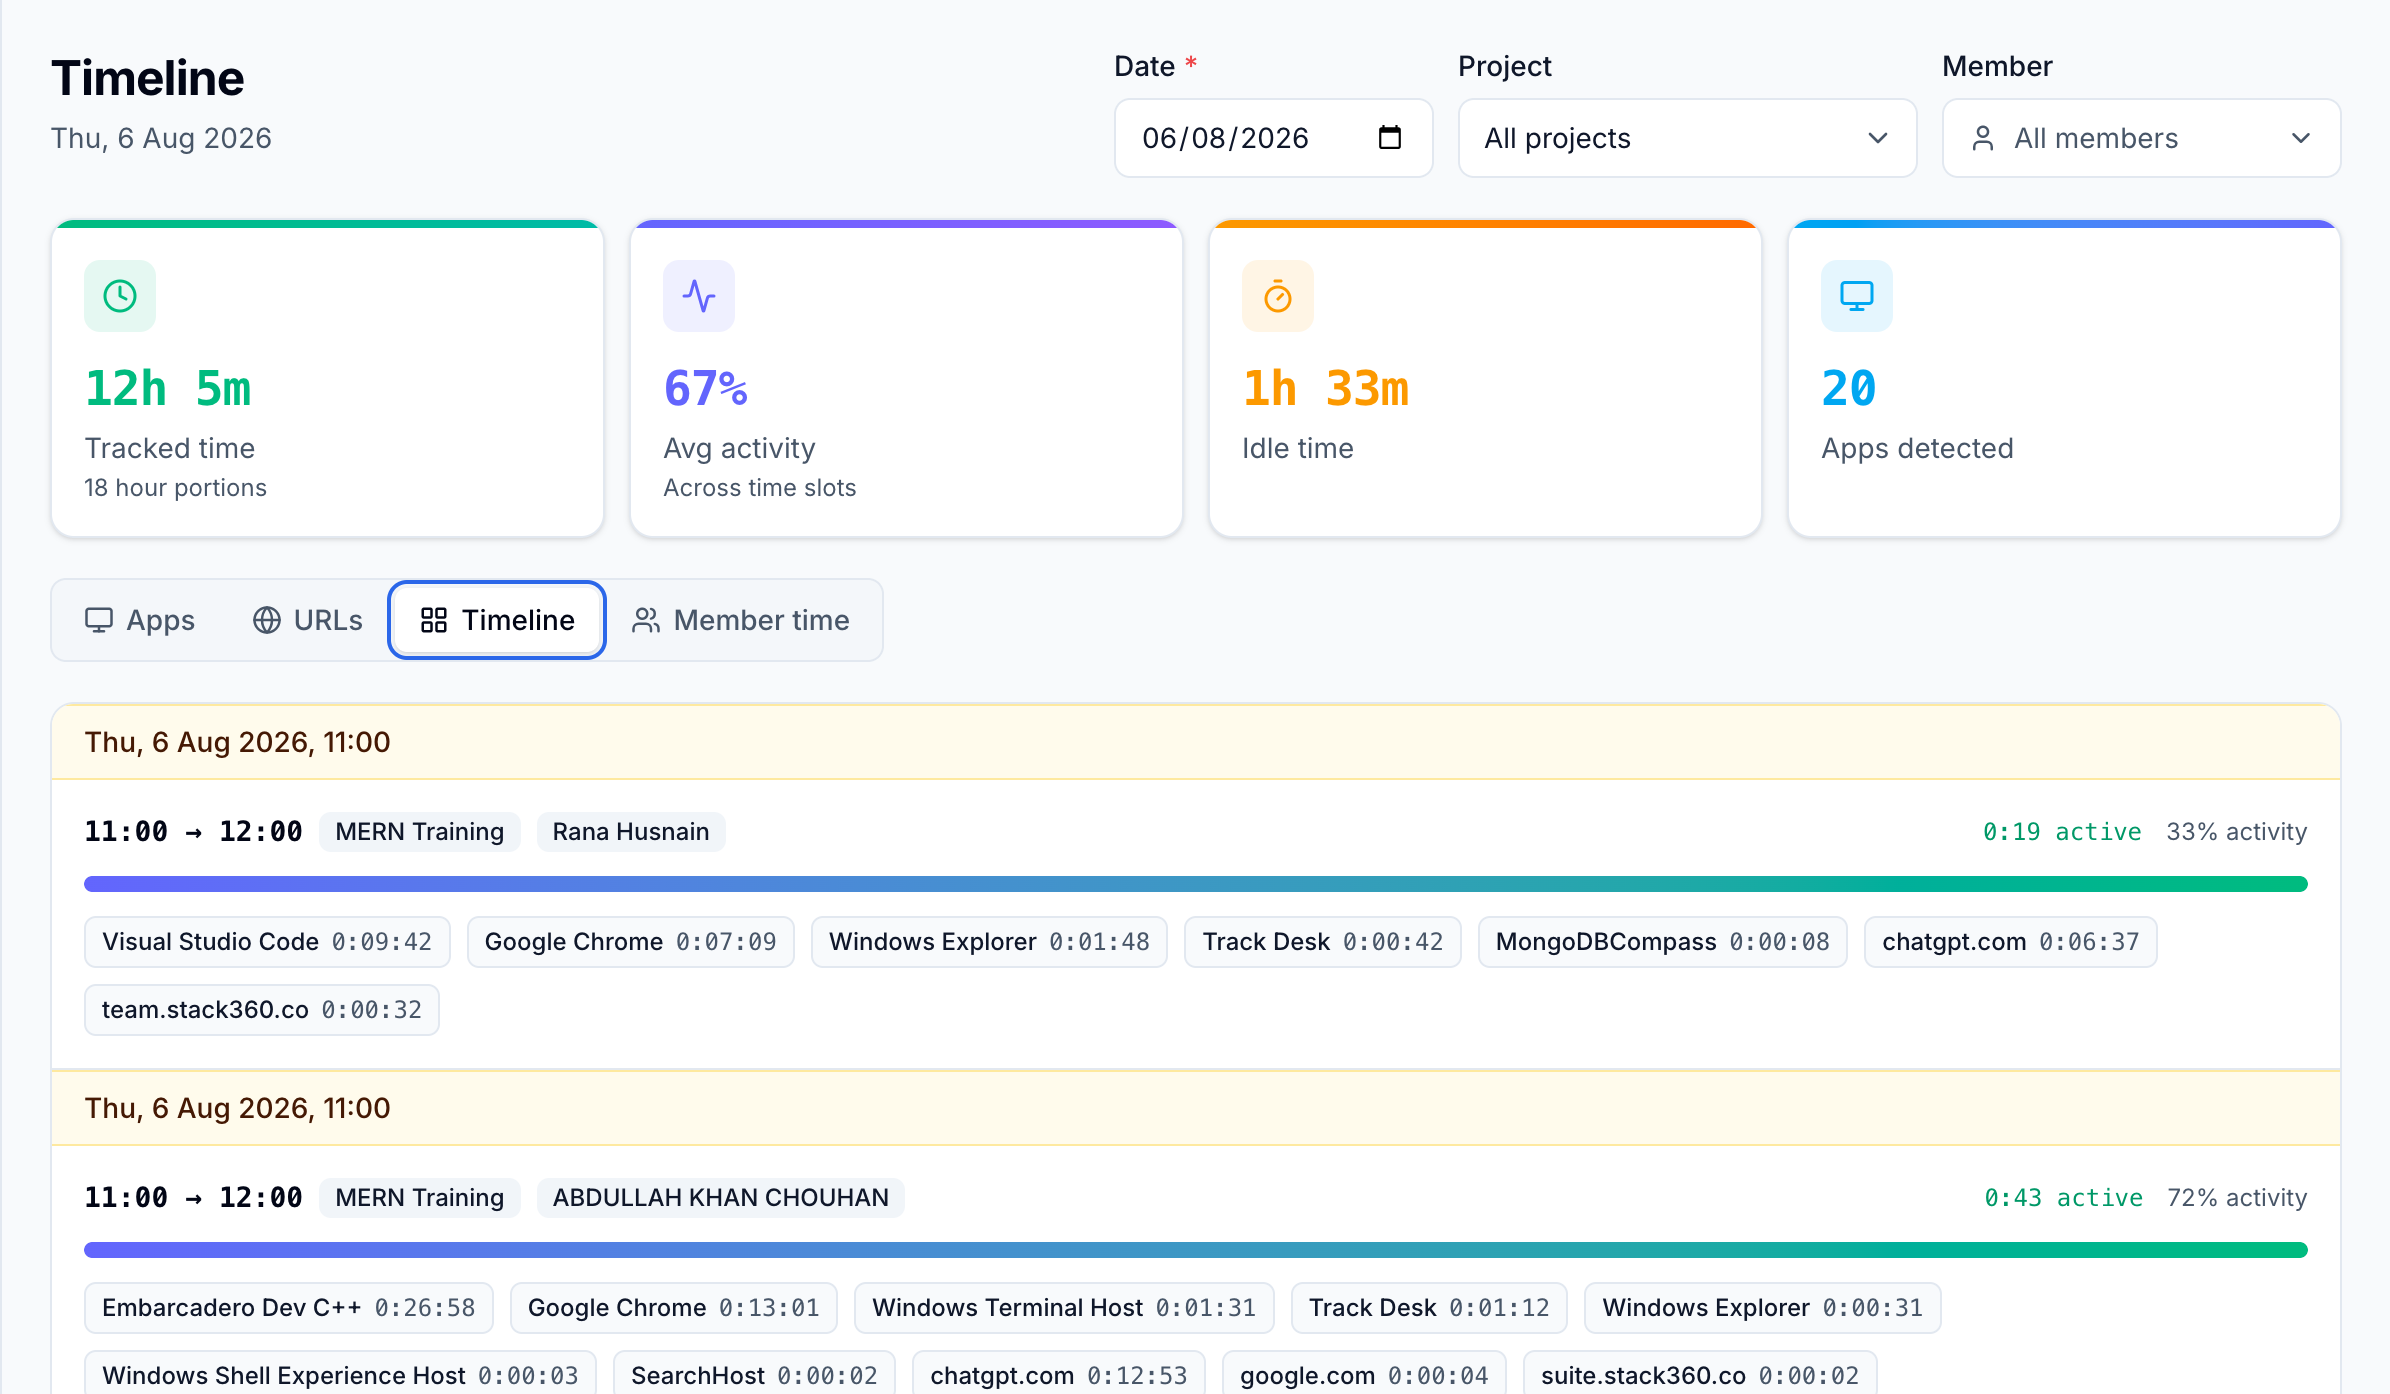2390x1394 pixels.
Task: Click the ABDULLAH KHAN CHOUHAN member tag
Action: point(721,1198)
